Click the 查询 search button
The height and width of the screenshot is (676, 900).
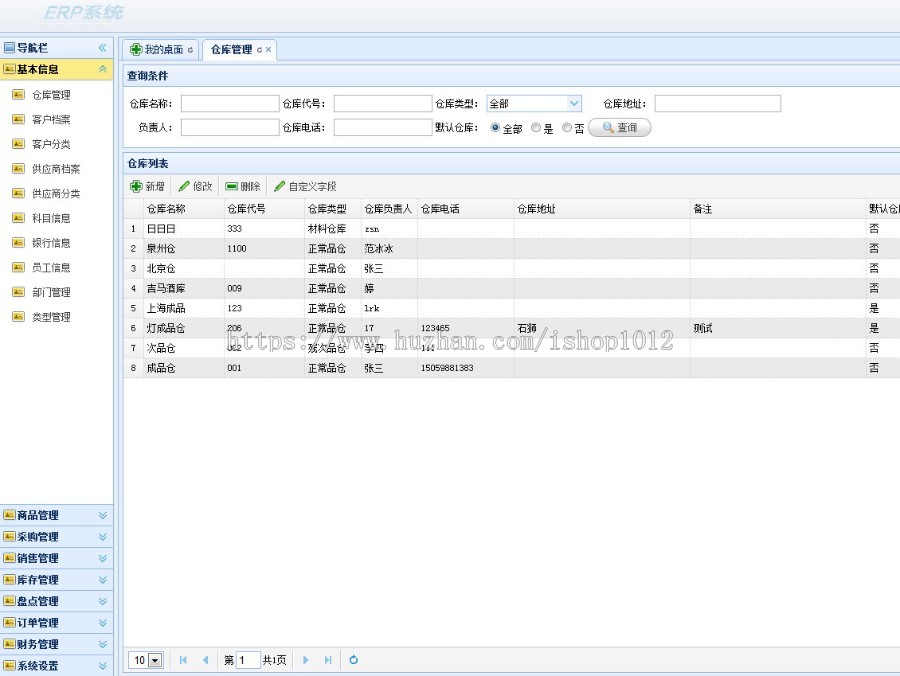pos(619,127)
